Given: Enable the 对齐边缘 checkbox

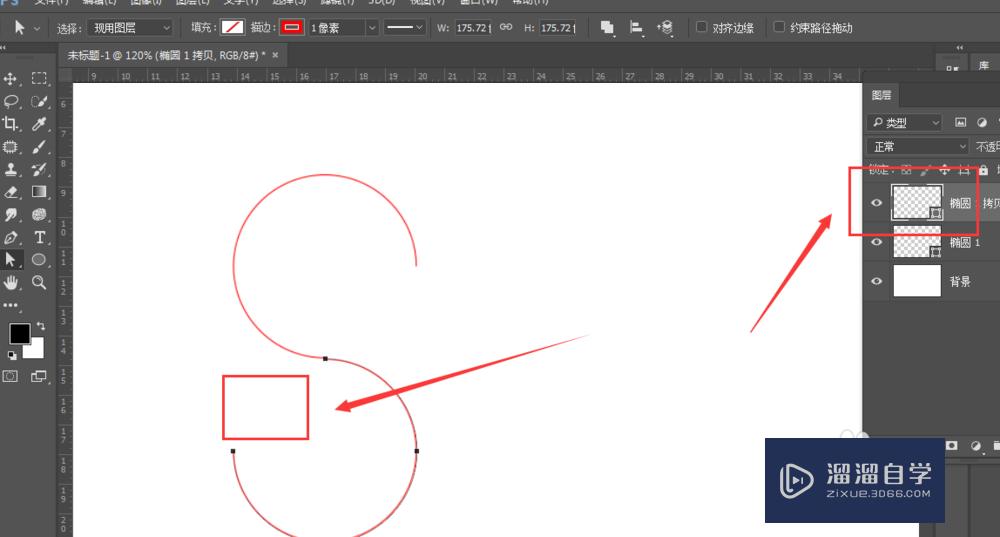Looking at the screenshot, I should (x=702, y=27).
